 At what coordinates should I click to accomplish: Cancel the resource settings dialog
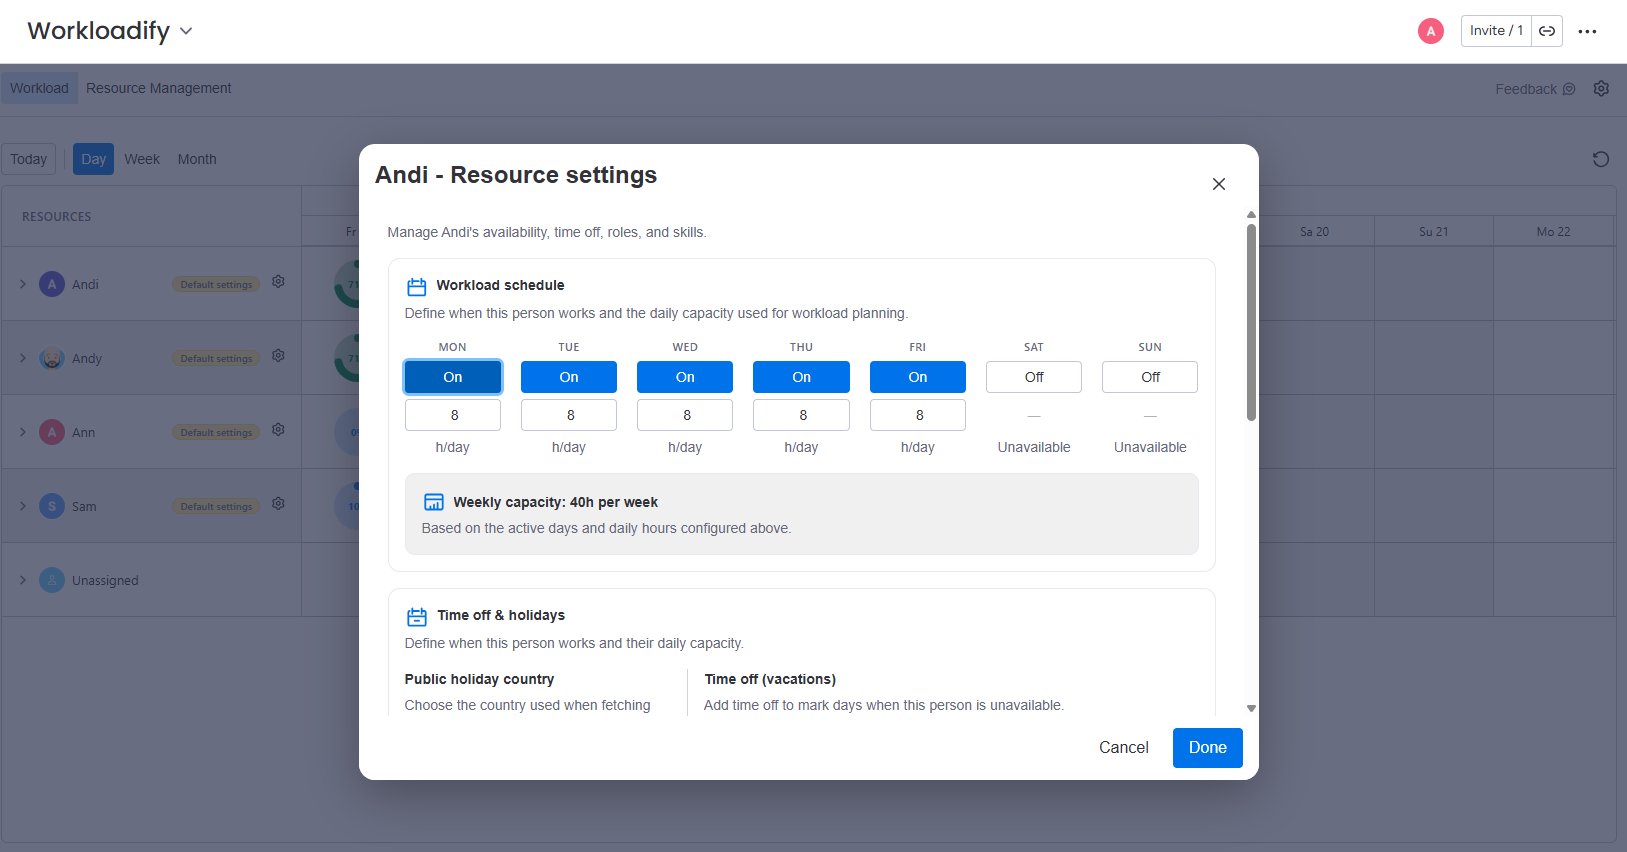[x=1124, y=747]
